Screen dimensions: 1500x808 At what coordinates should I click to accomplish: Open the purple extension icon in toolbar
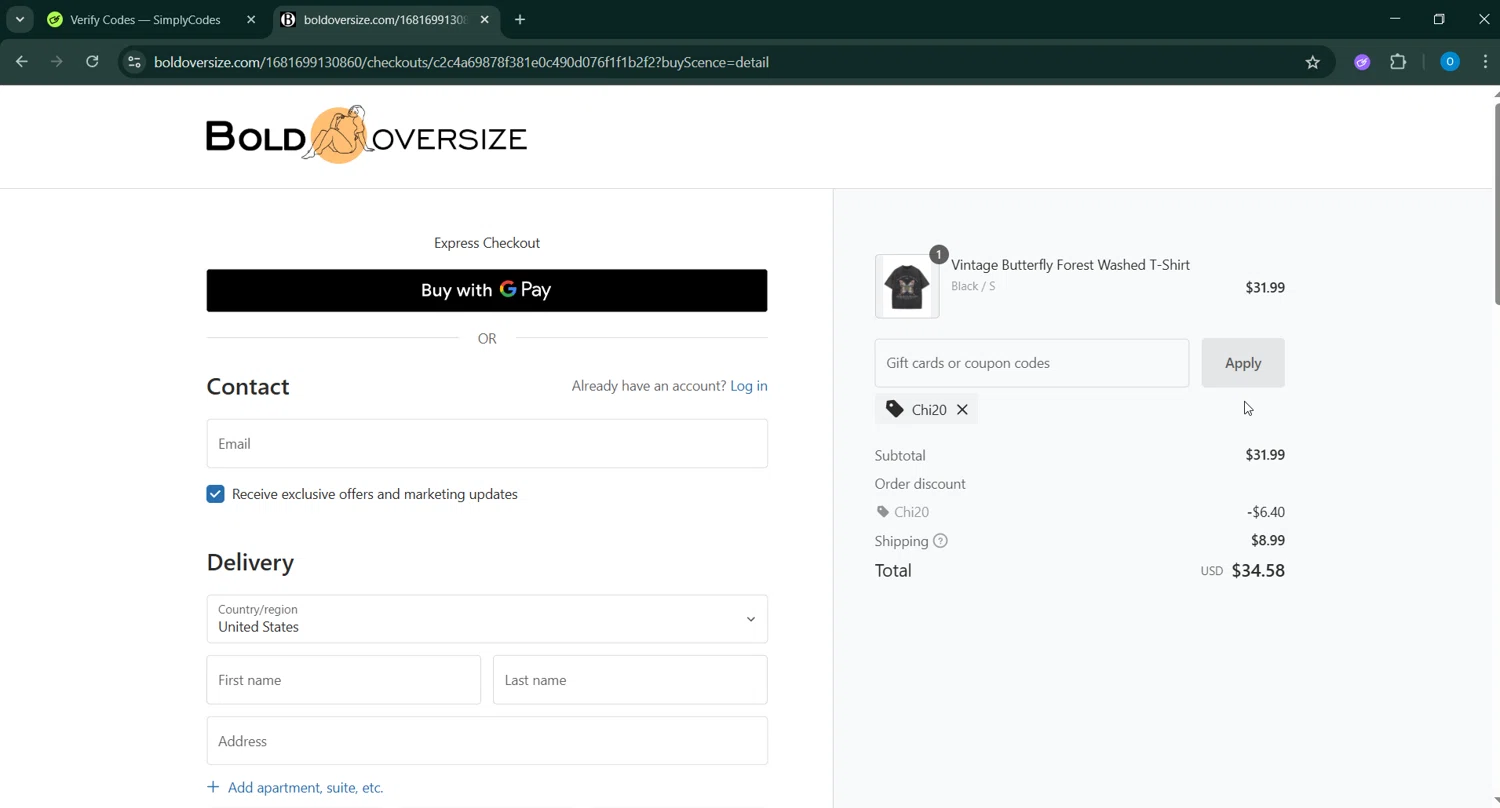[x=1362, y=62]
